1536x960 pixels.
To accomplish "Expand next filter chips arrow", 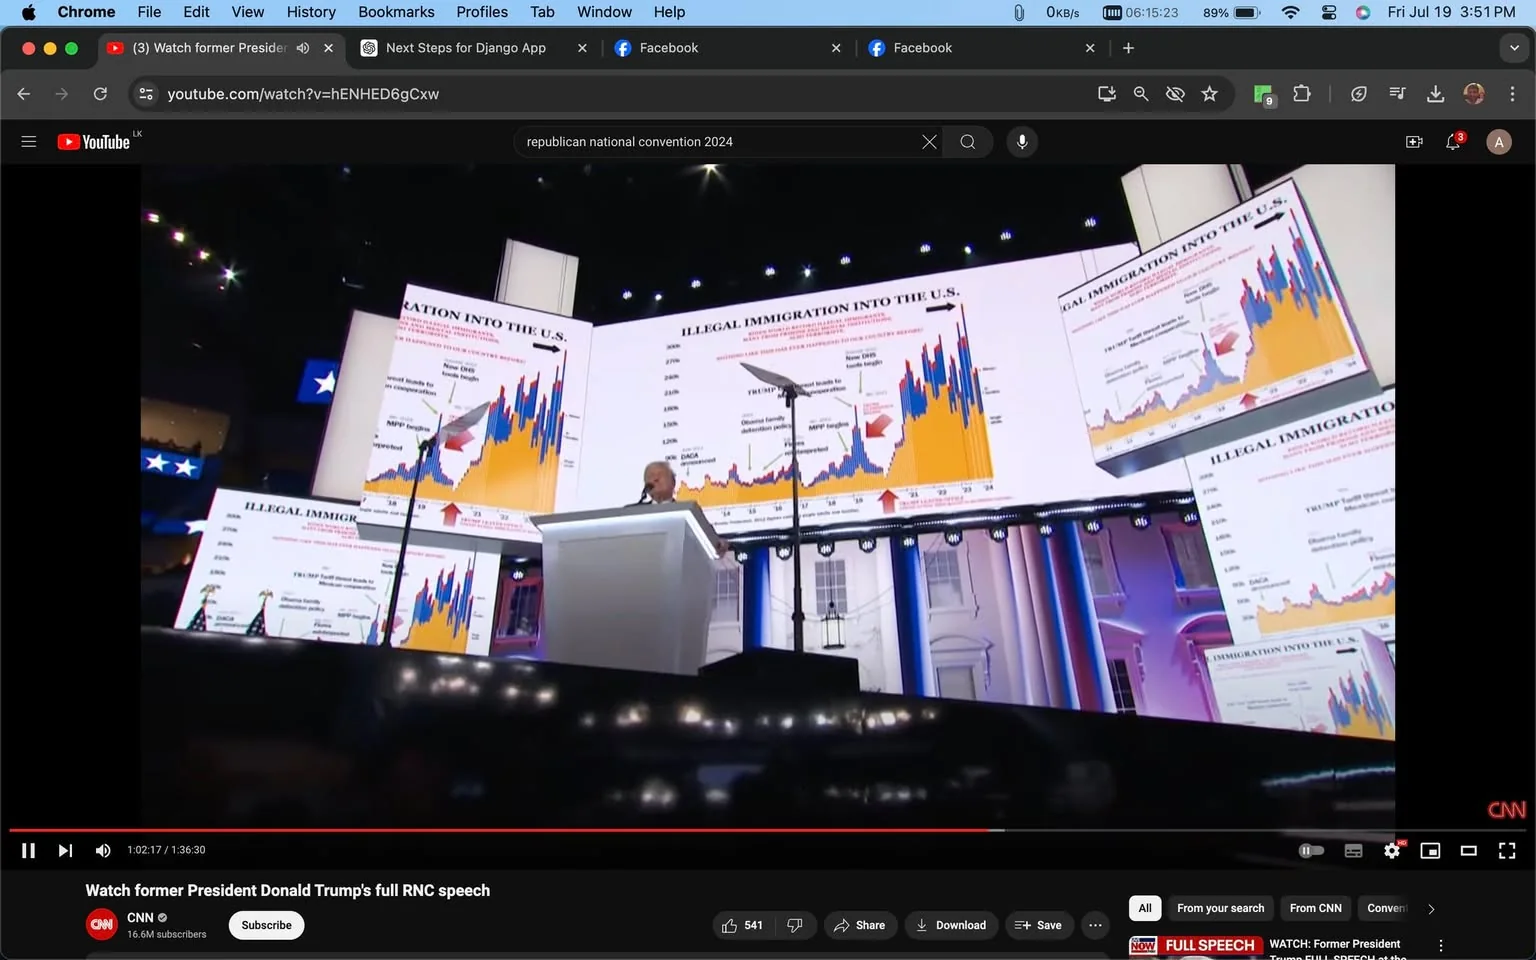I will click(x=1431, y=909).
